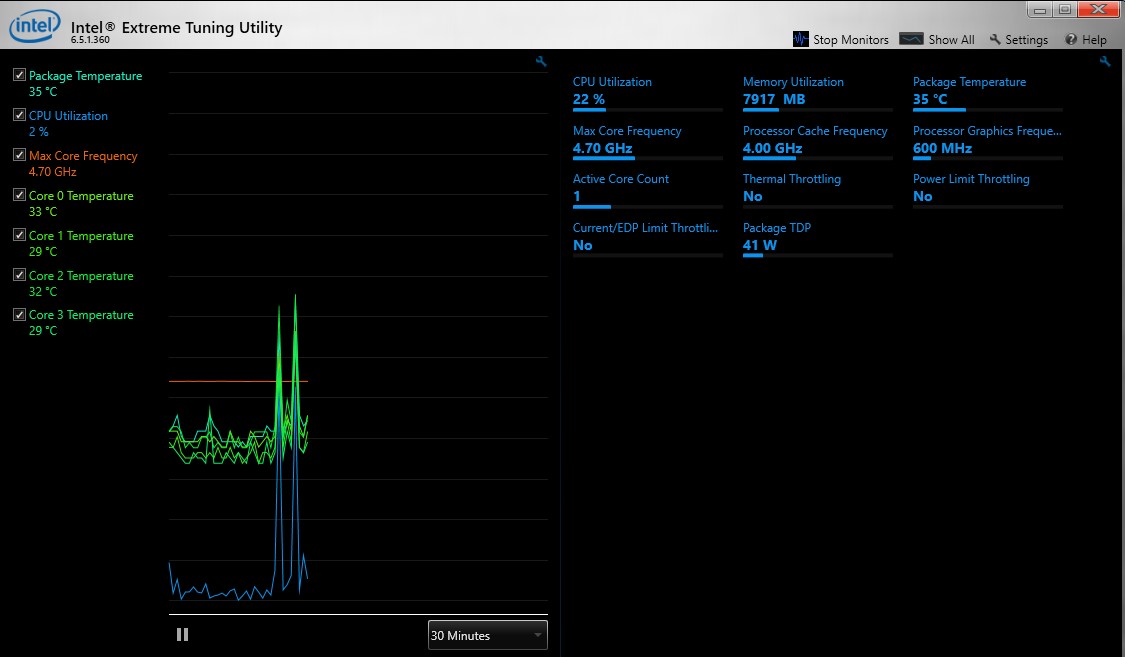
Task: Uncheck Max Core Frequency checkbox
Action: click(19, 155)
